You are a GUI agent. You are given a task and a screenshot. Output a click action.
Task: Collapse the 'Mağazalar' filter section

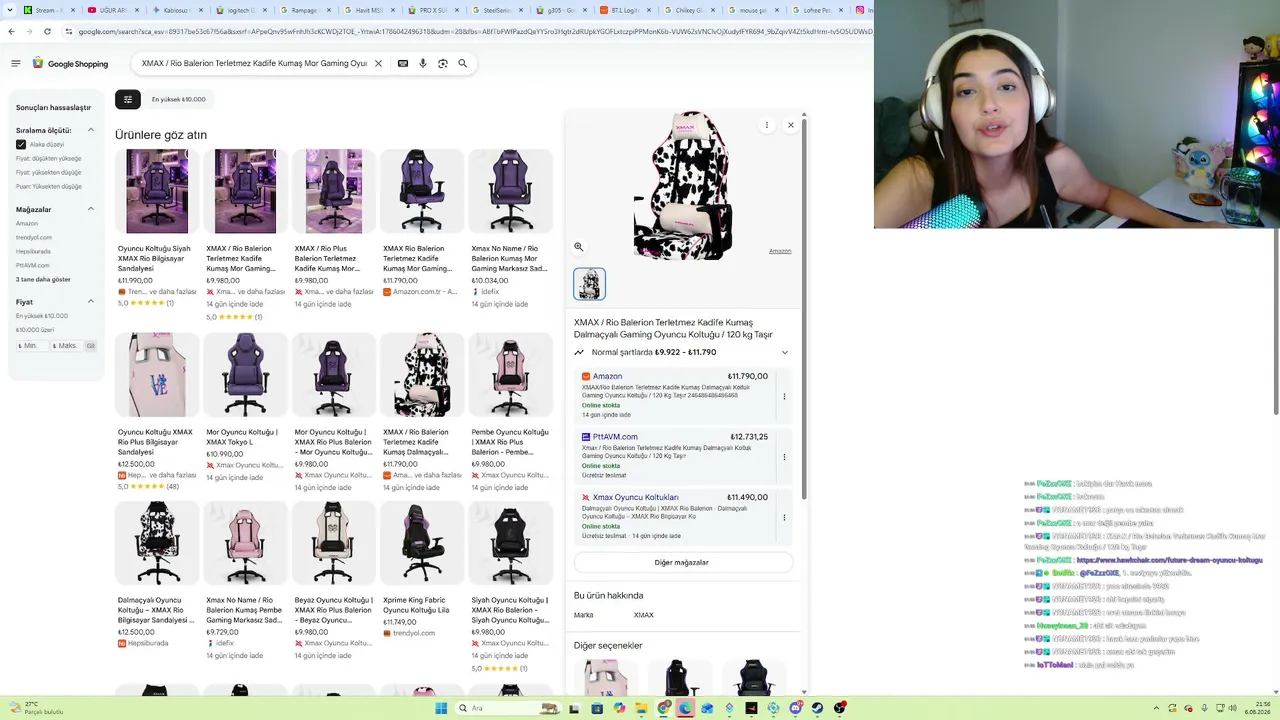tap(91, 209)
